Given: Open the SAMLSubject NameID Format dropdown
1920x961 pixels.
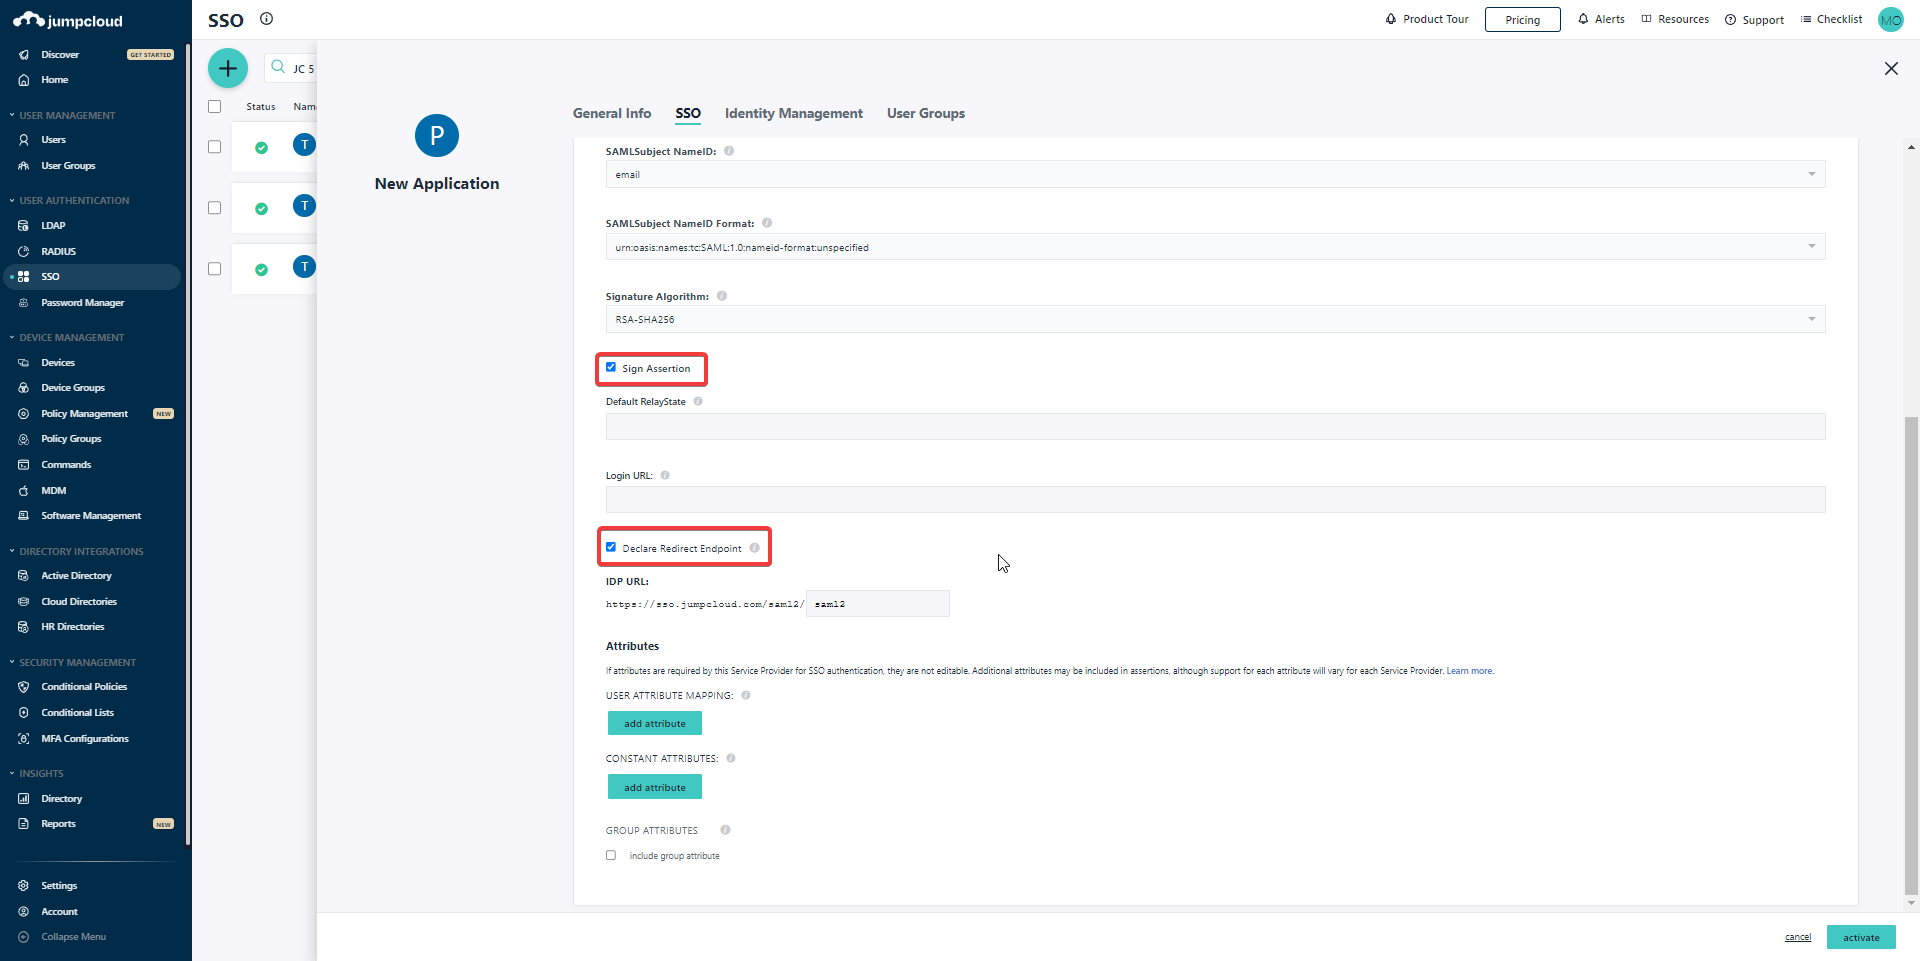Looking at the screenshot, I should point(1811,246).
